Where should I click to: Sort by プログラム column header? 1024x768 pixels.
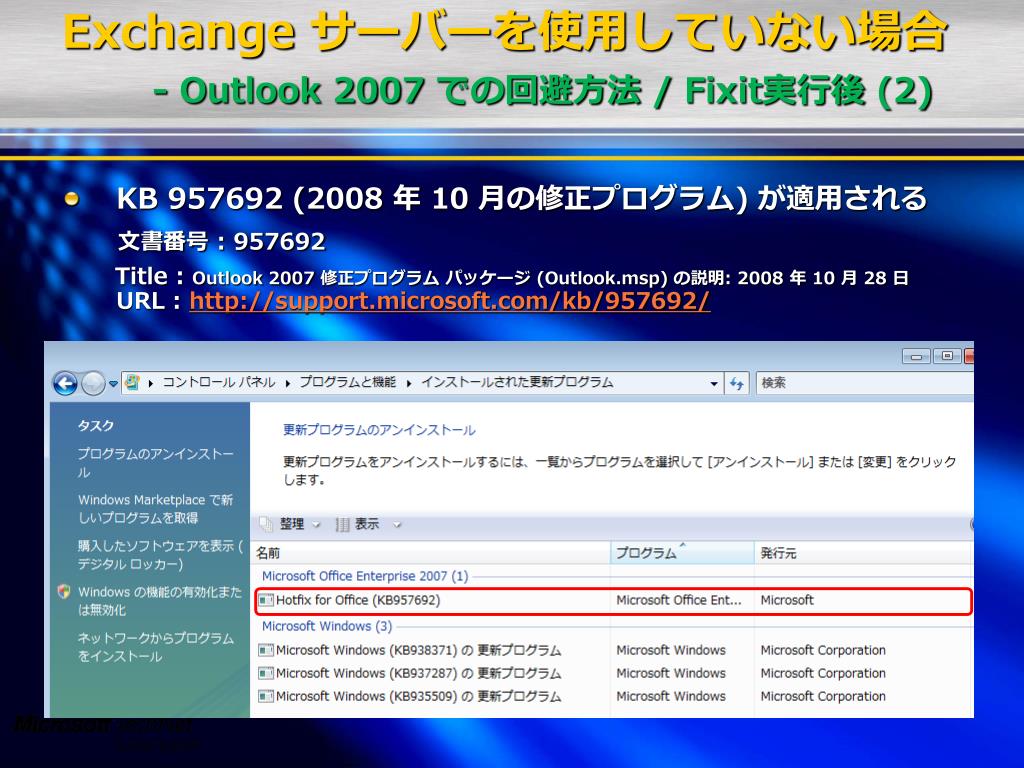tap(682, 553)
